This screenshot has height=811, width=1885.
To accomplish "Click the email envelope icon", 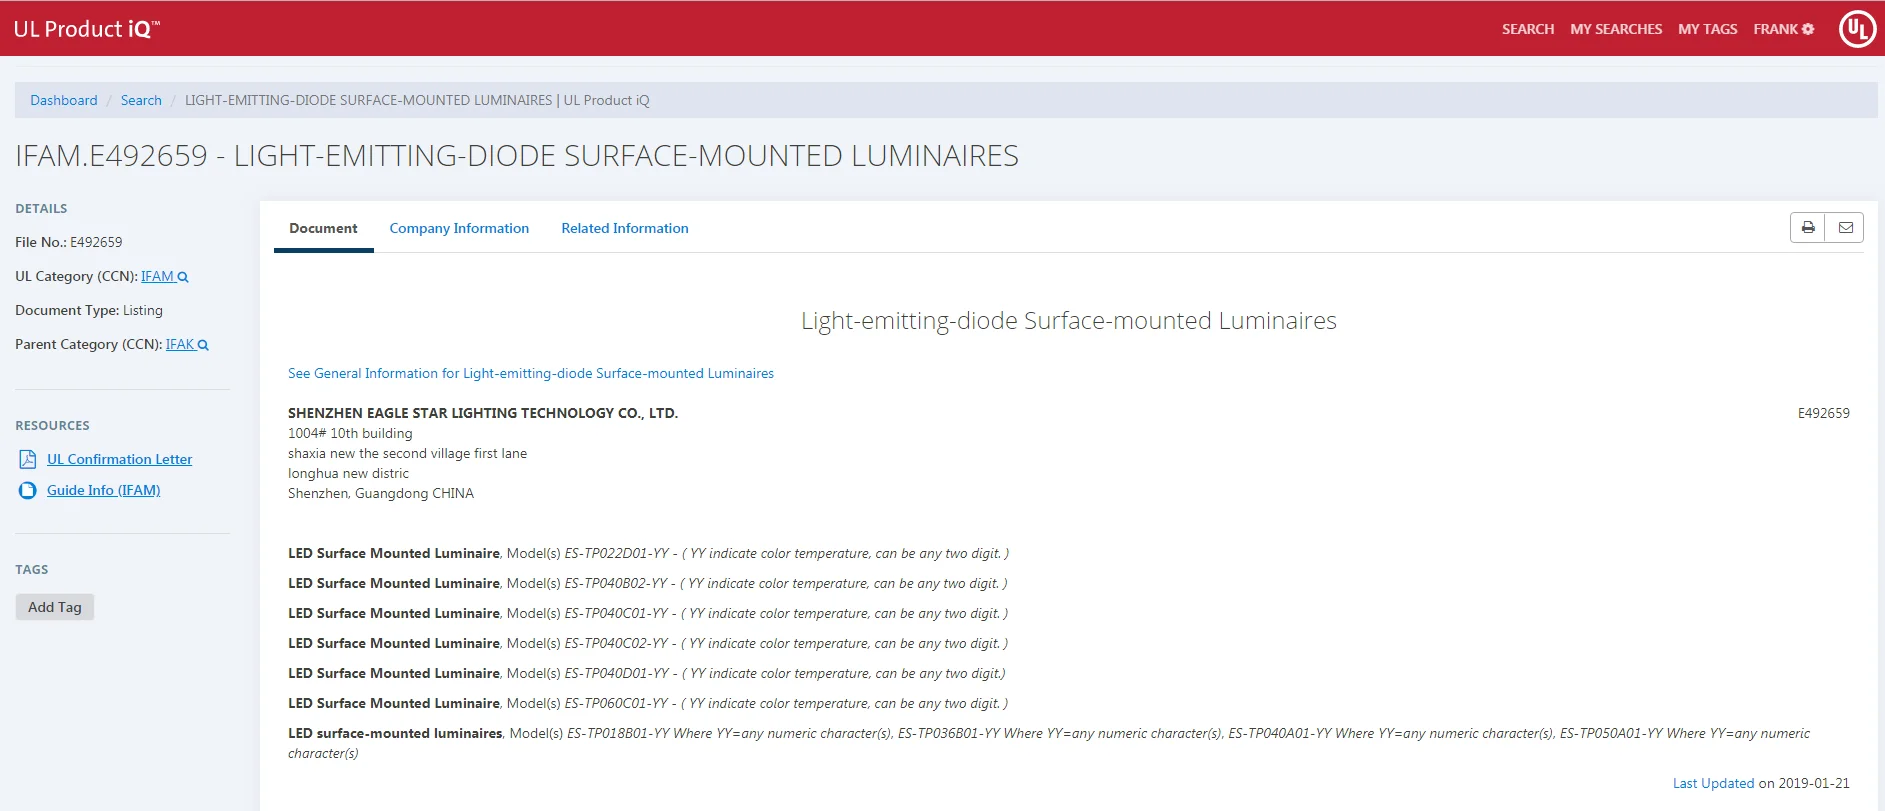I will point(1845,228).
